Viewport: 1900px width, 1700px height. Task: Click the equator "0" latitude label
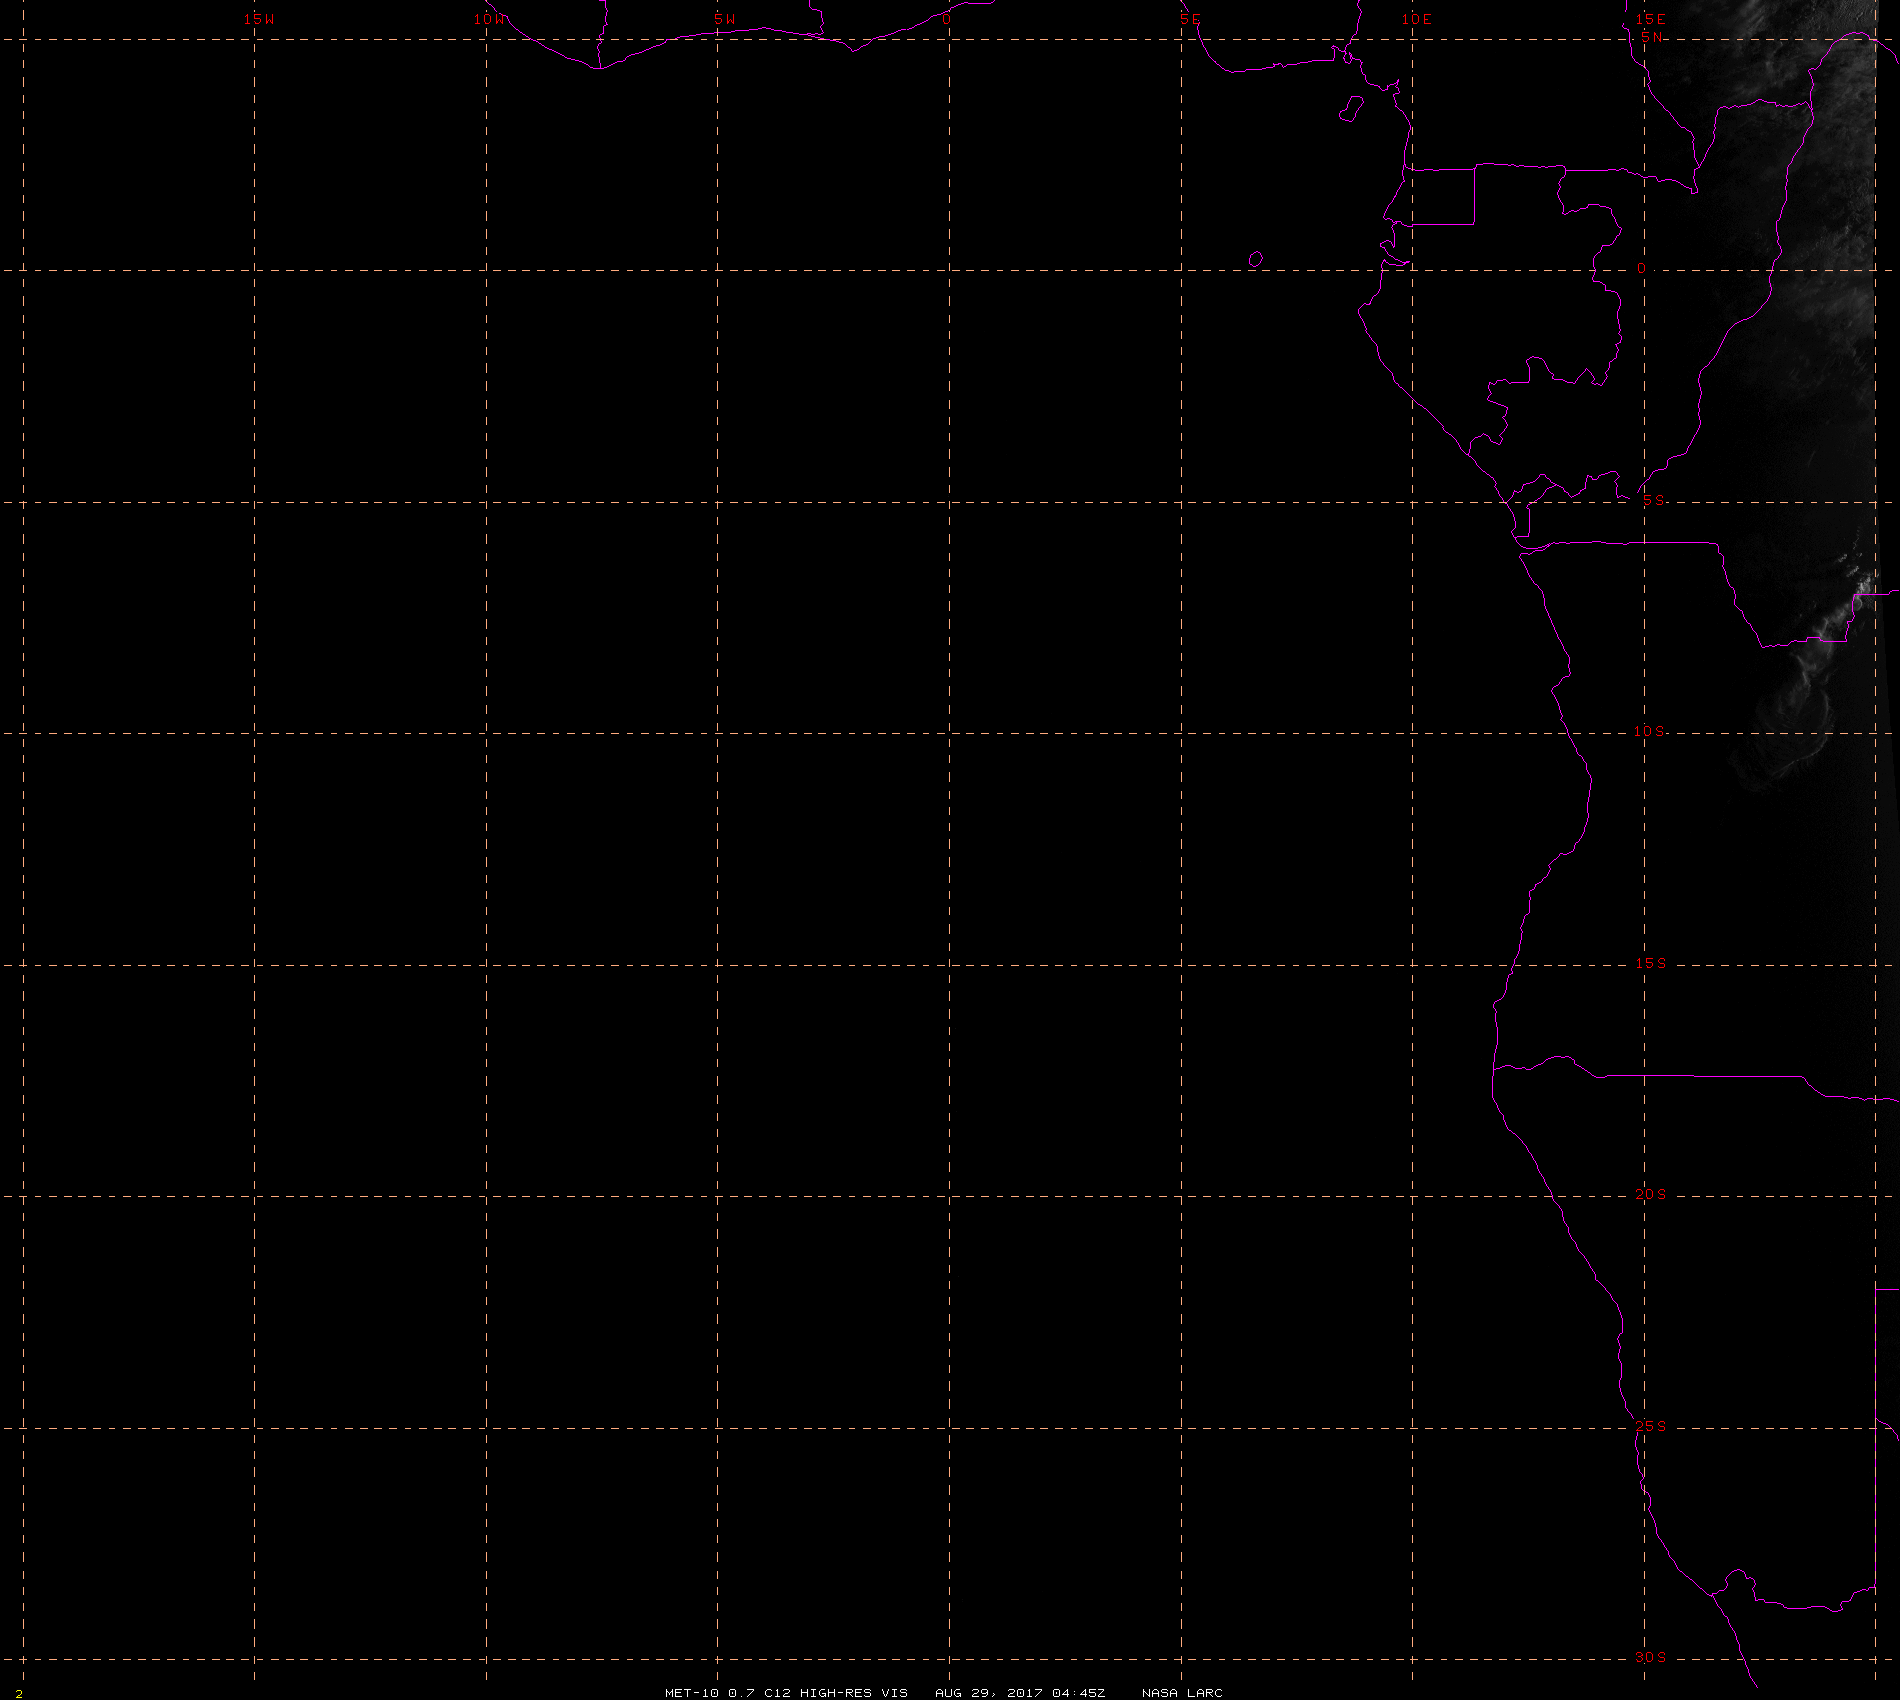coord(1641,269)
